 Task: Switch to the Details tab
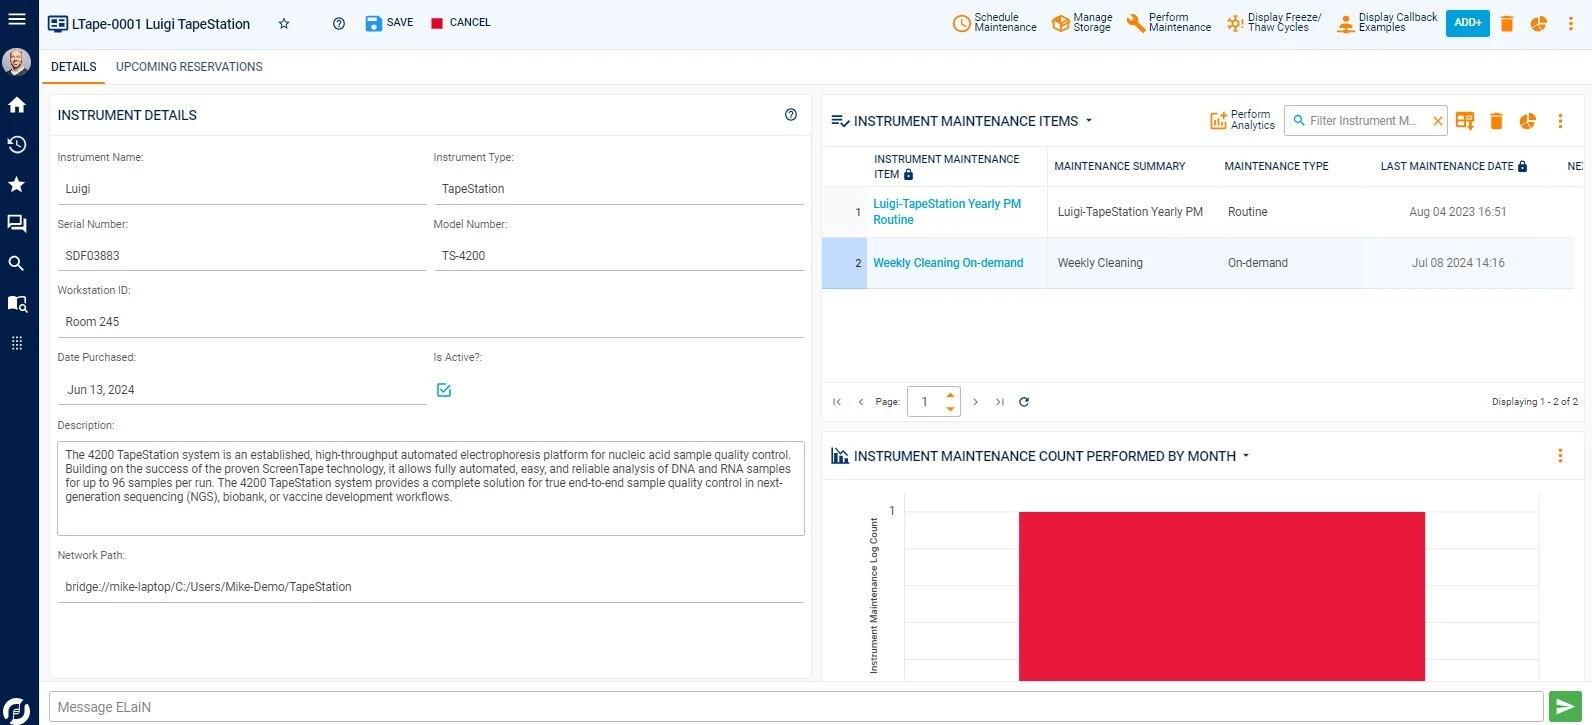[x=74, y=67]
